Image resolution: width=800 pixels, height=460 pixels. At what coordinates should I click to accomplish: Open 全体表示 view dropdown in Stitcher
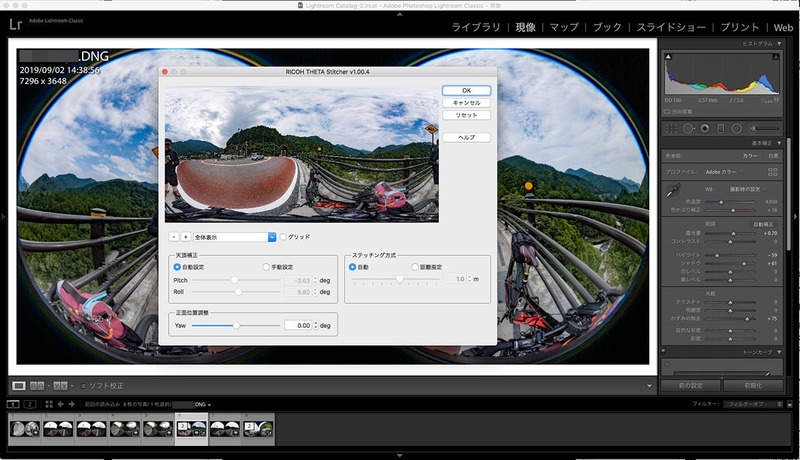(x=235, y=237)
